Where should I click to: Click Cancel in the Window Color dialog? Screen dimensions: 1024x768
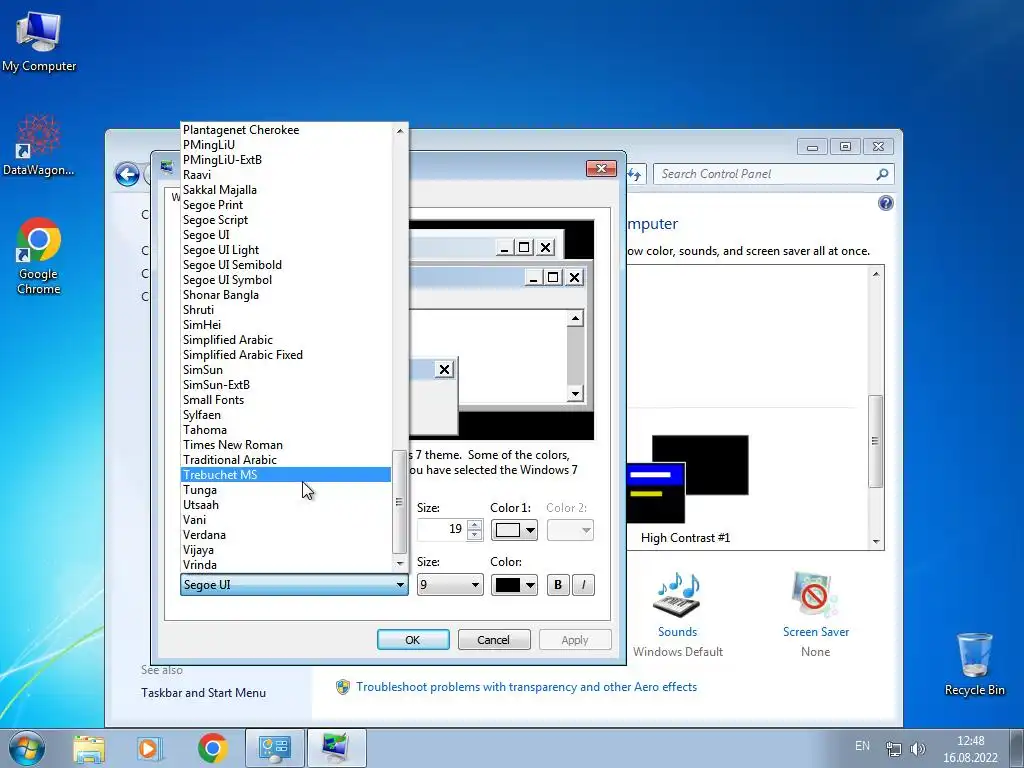pyautogui.click(x=494, y=640)
